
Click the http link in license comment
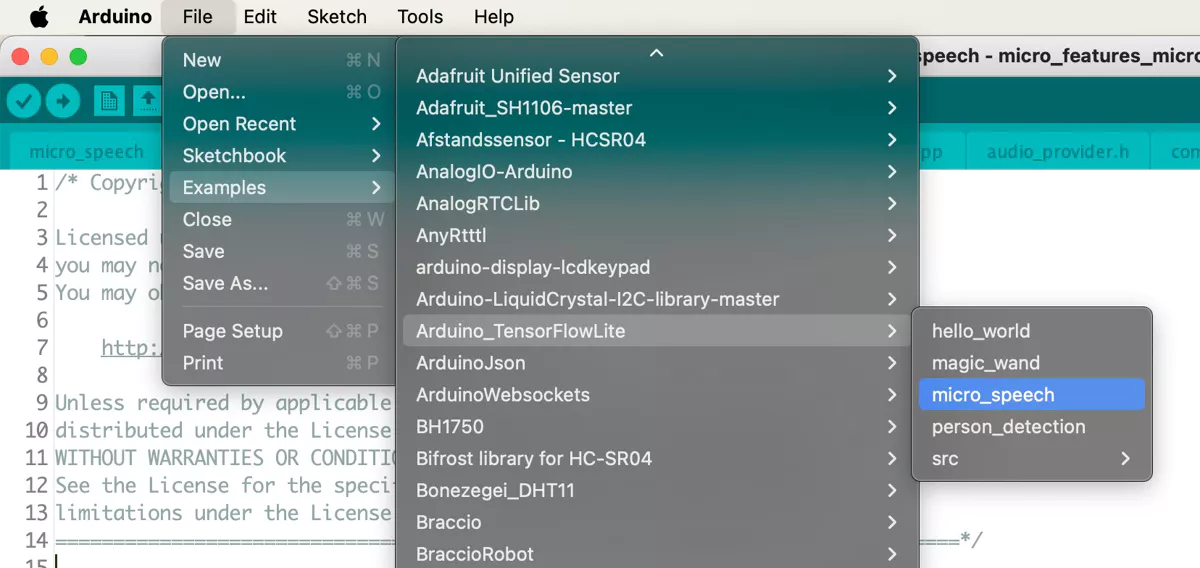click(131, 348)
